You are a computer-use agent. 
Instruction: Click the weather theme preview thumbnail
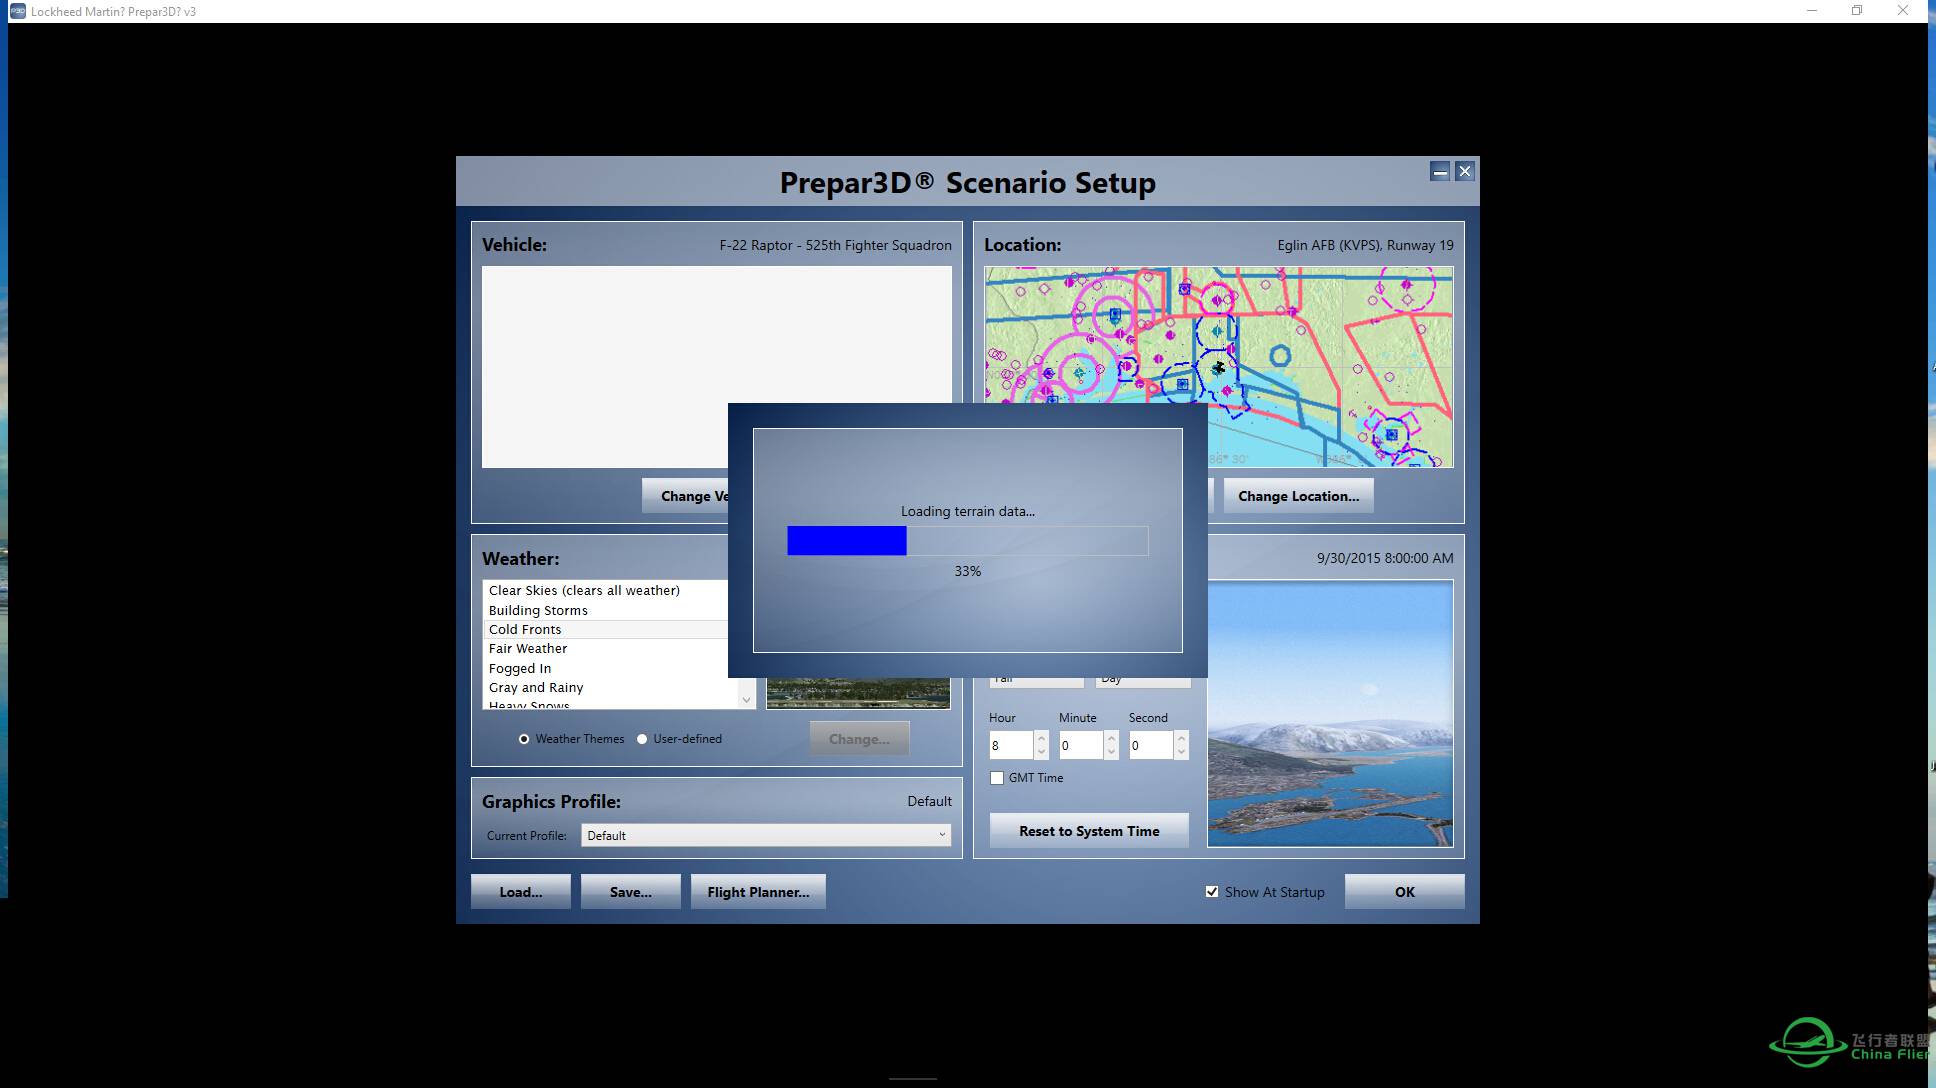pos(858,694)
